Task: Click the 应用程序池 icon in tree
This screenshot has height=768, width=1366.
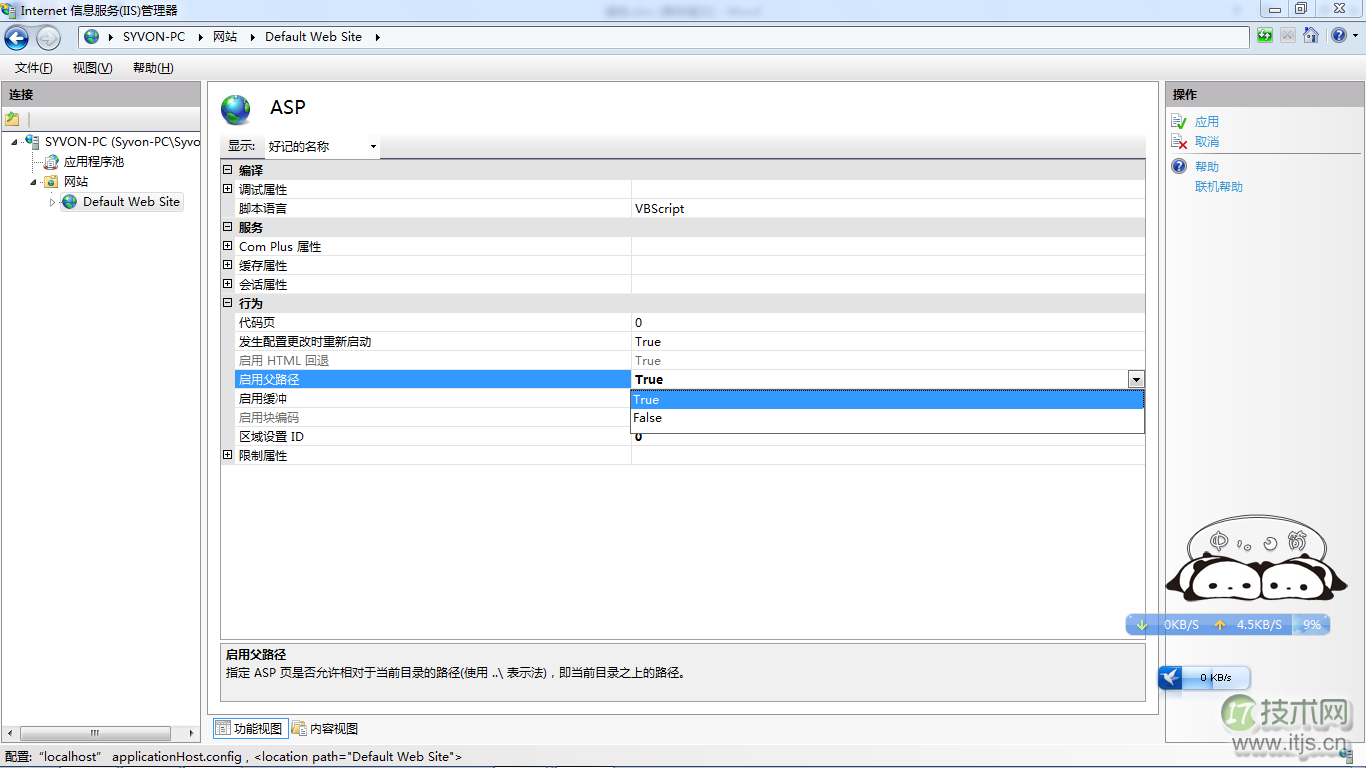Action: point(52,162)
